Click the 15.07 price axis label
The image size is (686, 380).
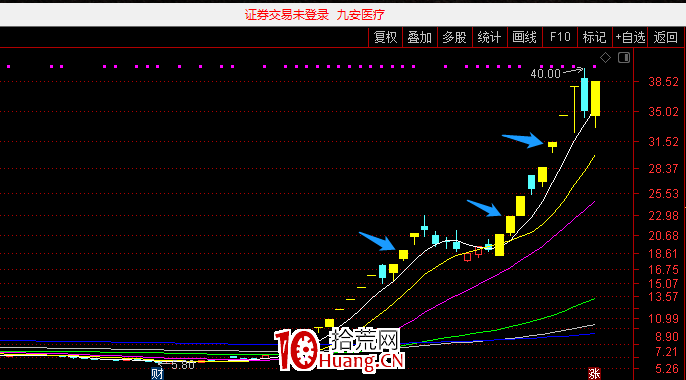(x=663, y=284)
